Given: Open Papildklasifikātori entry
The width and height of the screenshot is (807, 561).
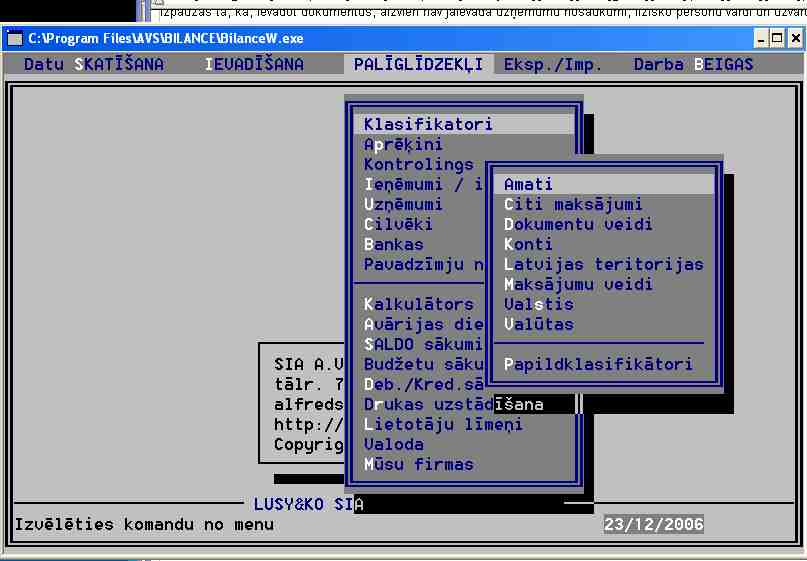Looking at the screenshot, I should pos(598,364).
